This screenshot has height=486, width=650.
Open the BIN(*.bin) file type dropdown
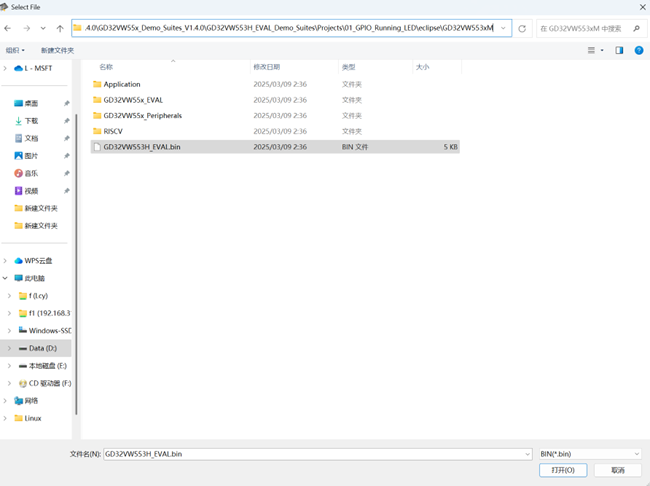point(589,454)
